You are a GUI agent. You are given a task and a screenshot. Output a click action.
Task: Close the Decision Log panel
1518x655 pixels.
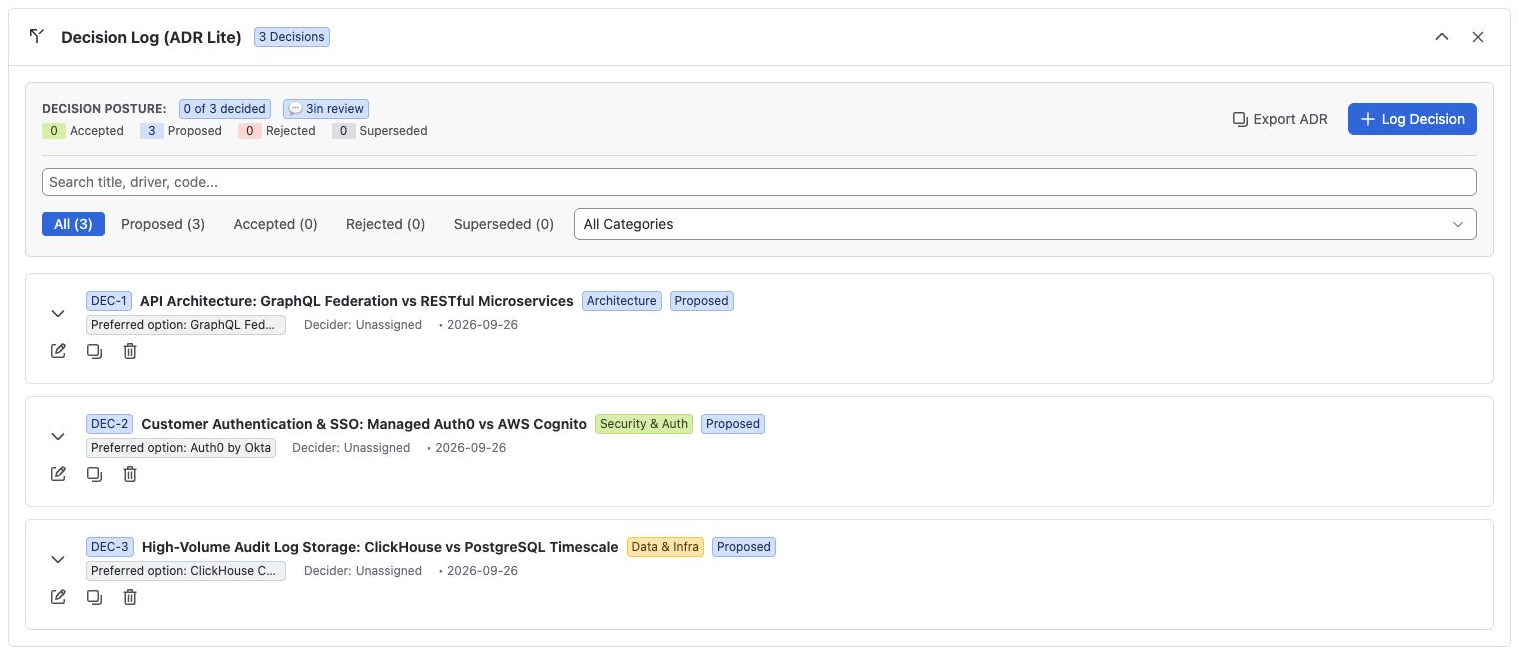[1478, 37]
